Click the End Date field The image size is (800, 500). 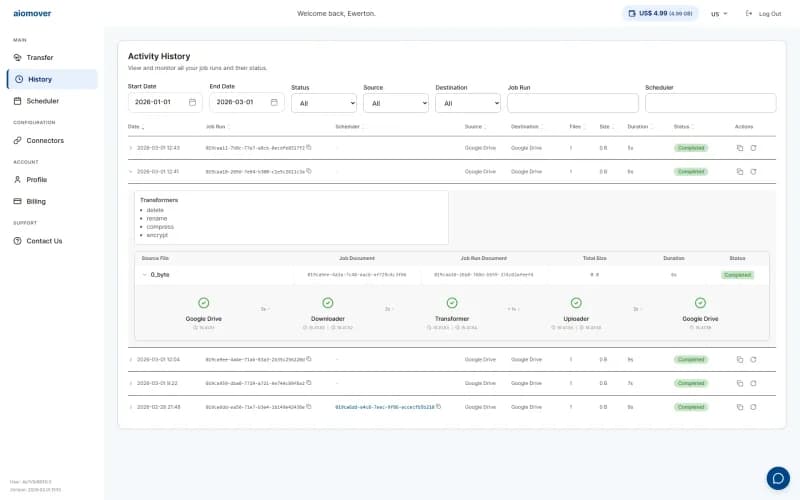click(x=246, y=102)
